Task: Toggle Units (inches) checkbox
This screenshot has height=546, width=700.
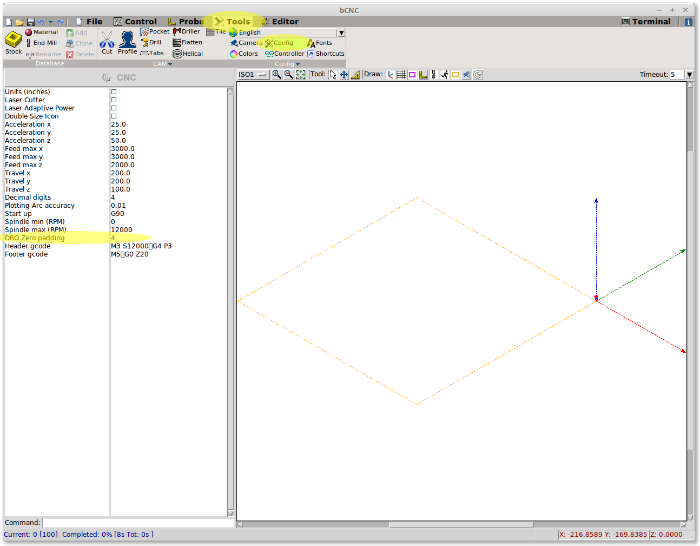Action: coord(114,92)
